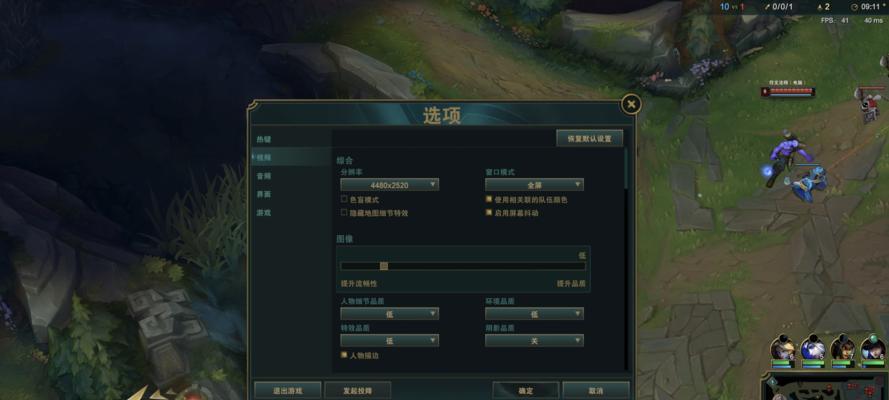
Task: Open the 阴影品质 dropdown set to 关
Action: (534, 341)
